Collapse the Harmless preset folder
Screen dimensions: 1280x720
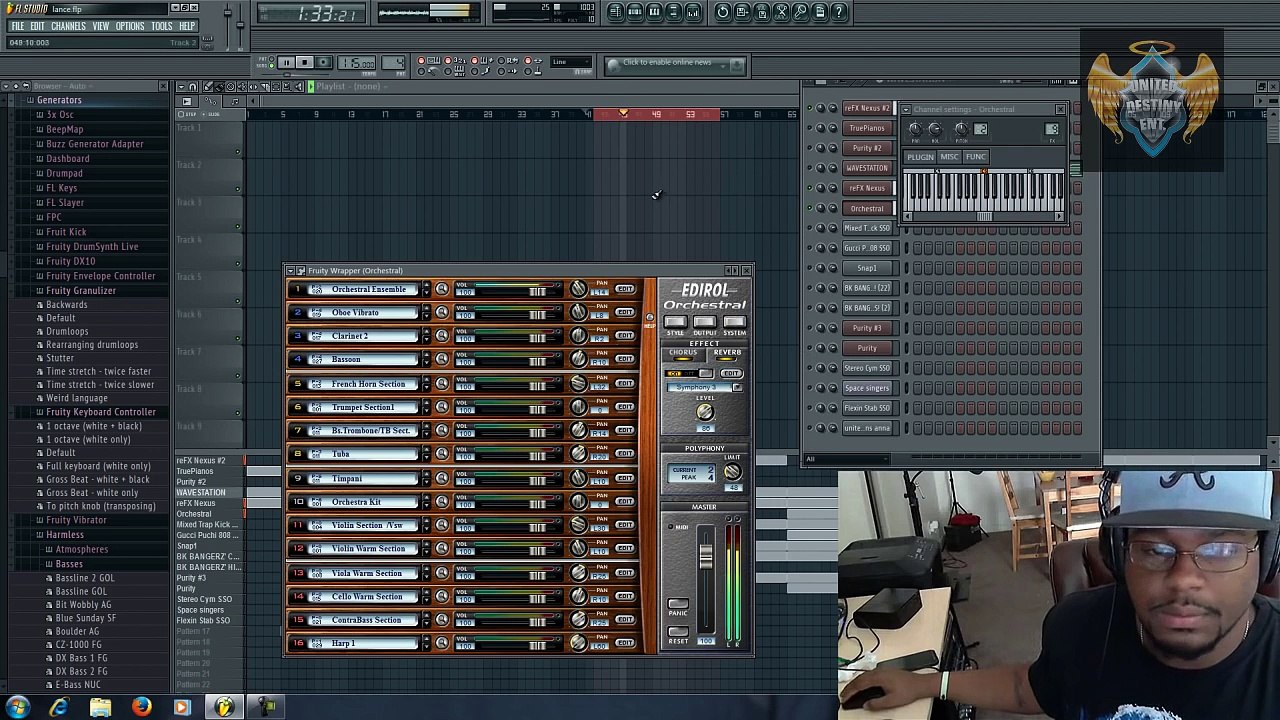[64, 535]
